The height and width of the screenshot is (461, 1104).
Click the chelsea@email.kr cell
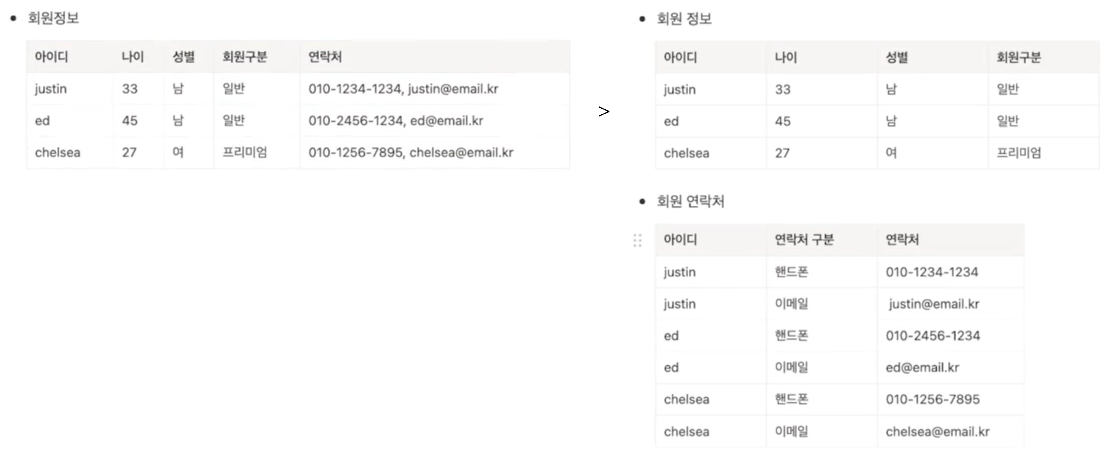[x=951, y=431]
